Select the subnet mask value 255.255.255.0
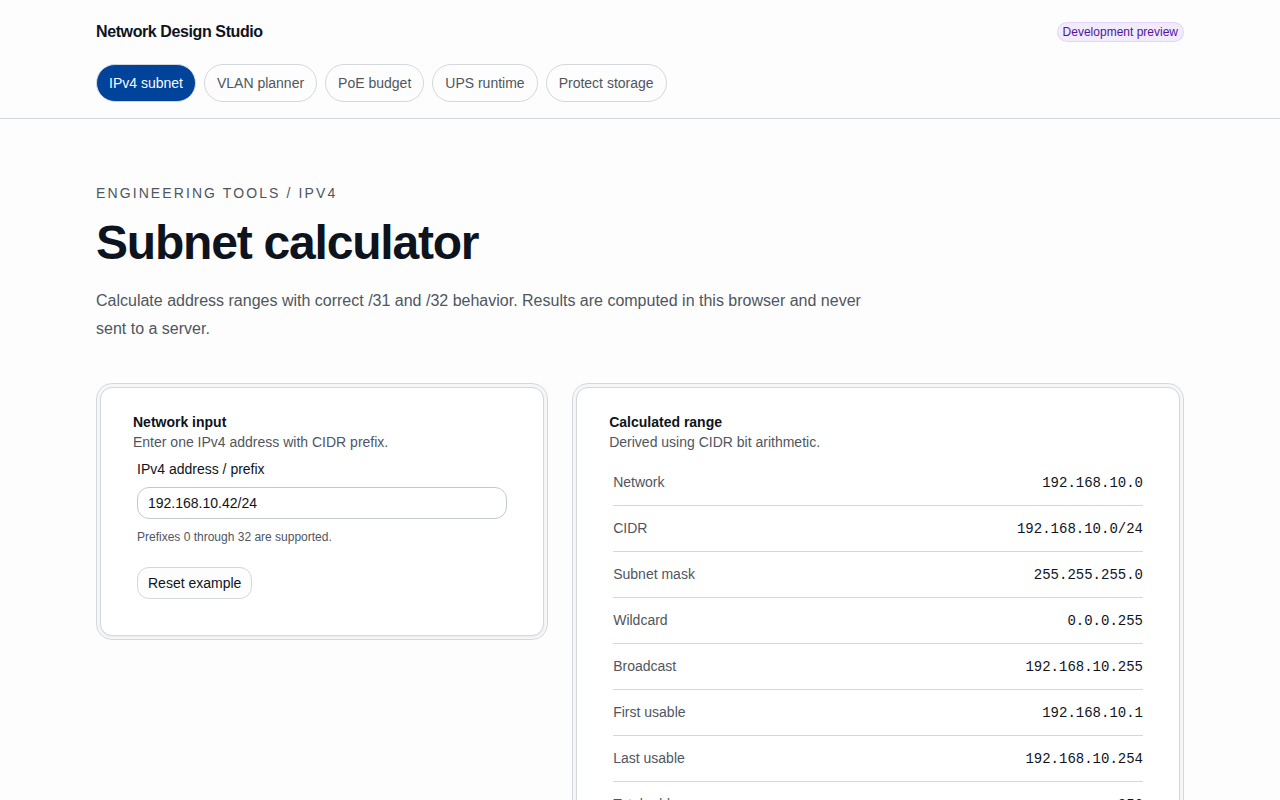Viewport: 1280px width, 800px height. (1088, 574)
